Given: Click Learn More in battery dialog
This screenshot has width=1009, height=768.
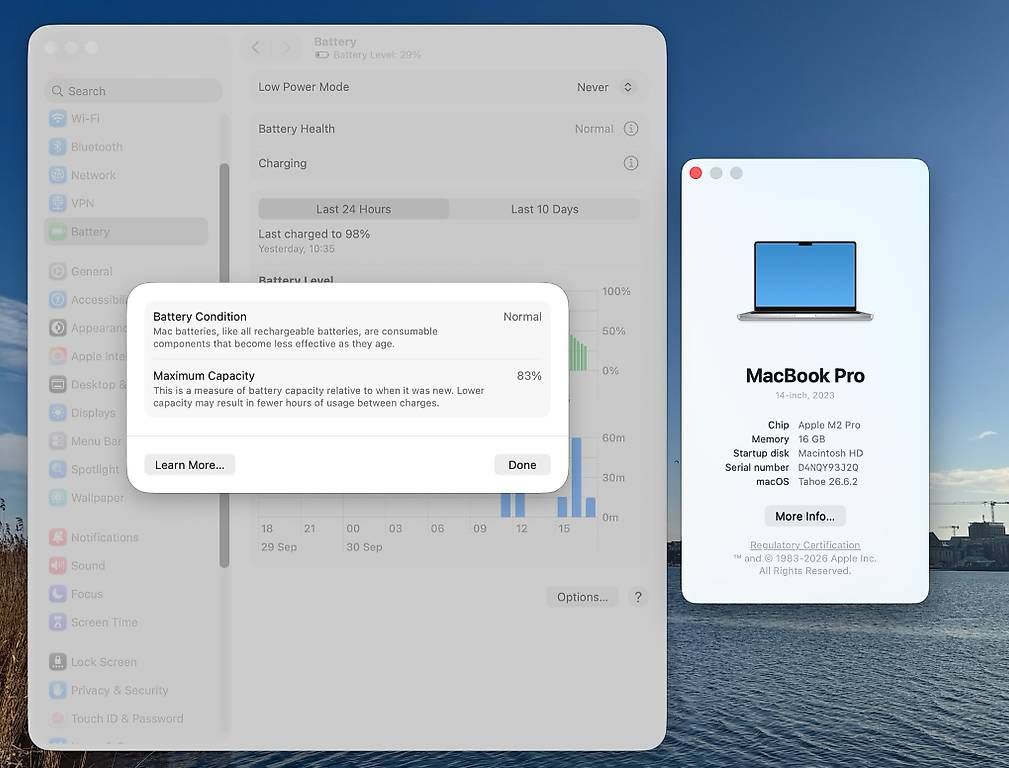Looking at the screenshot, I should (189, 465).
